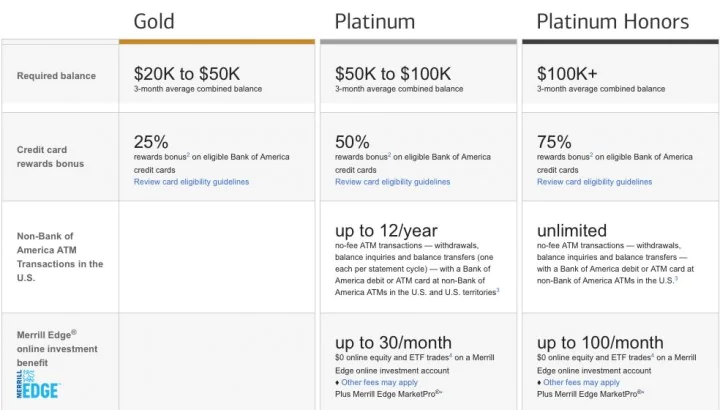720x410 pixels.
Task: Click the Required balance row label
Action: coord(56,76)
